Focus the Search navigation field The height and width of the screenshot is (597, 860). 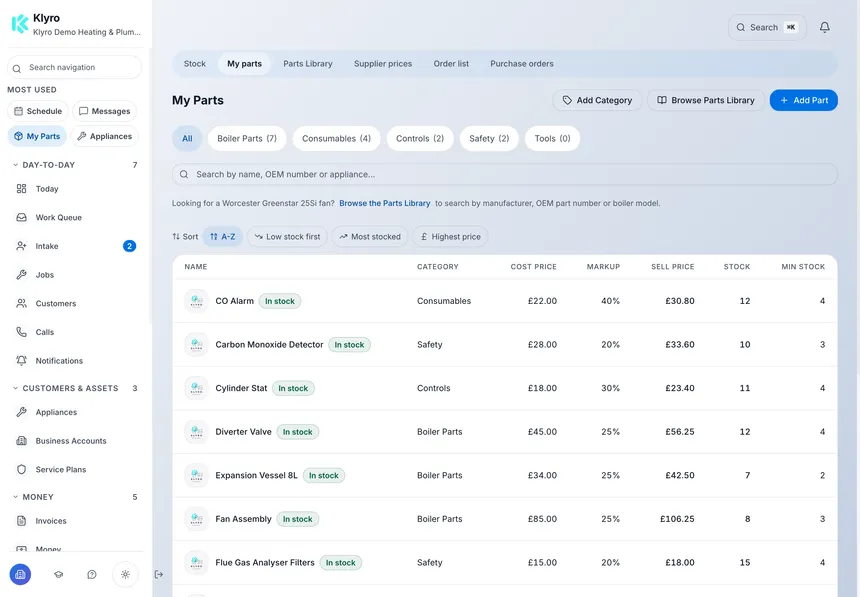(75, 67)
